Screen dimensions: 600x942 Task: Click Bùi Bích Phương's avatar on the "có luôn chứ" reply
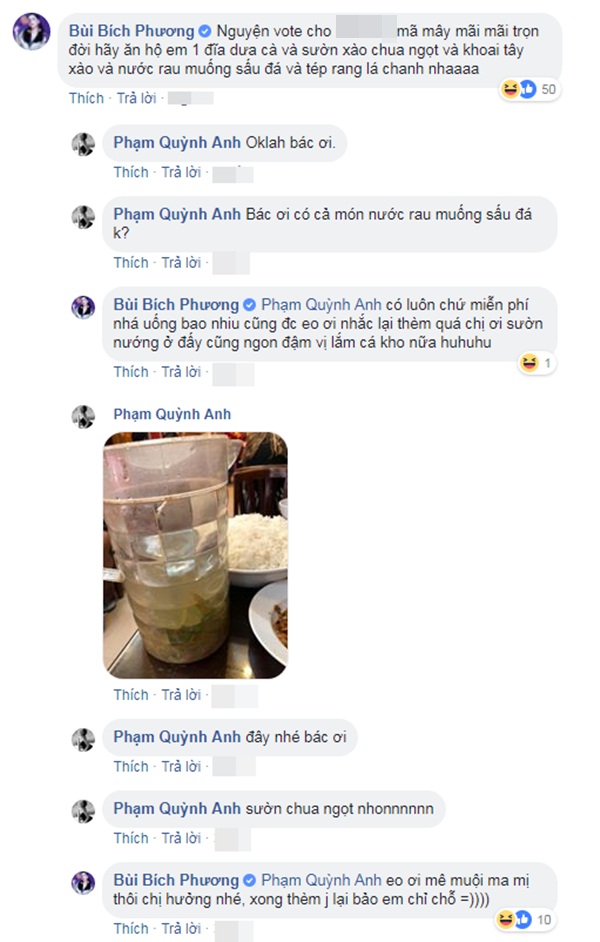(x=83, y=307)
